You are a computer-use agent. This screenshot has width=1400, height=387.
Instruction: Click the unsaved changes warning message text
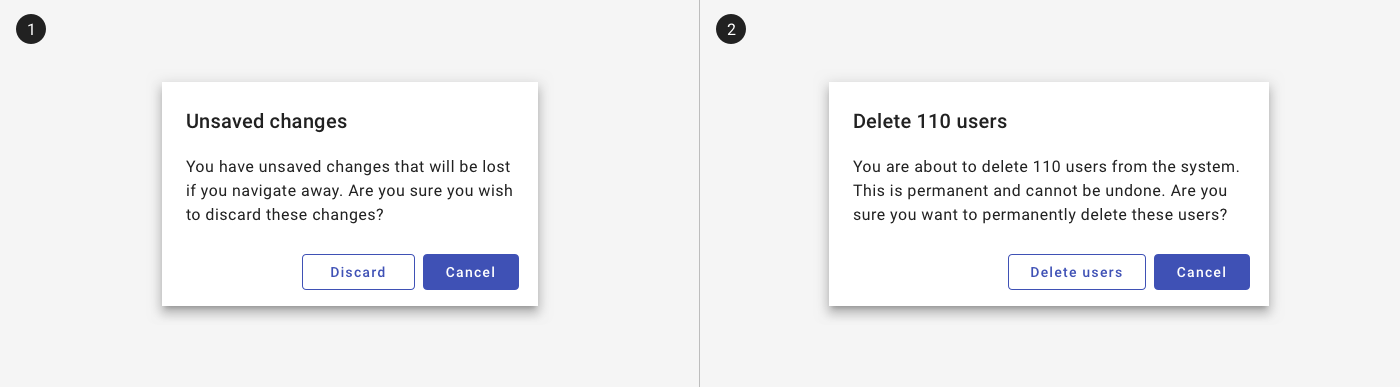pos(349,190)
